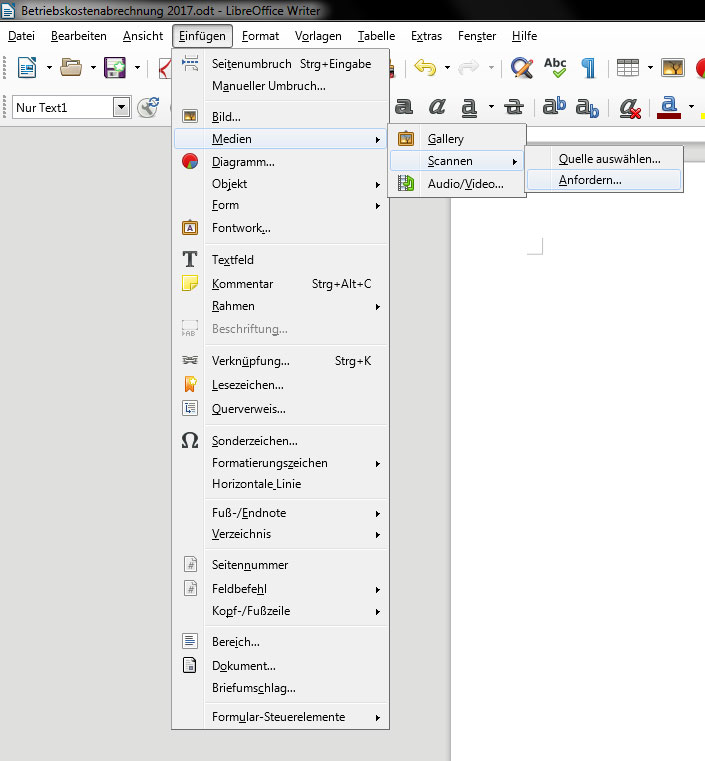Click the Audio/Video film icon

point(406,183)
